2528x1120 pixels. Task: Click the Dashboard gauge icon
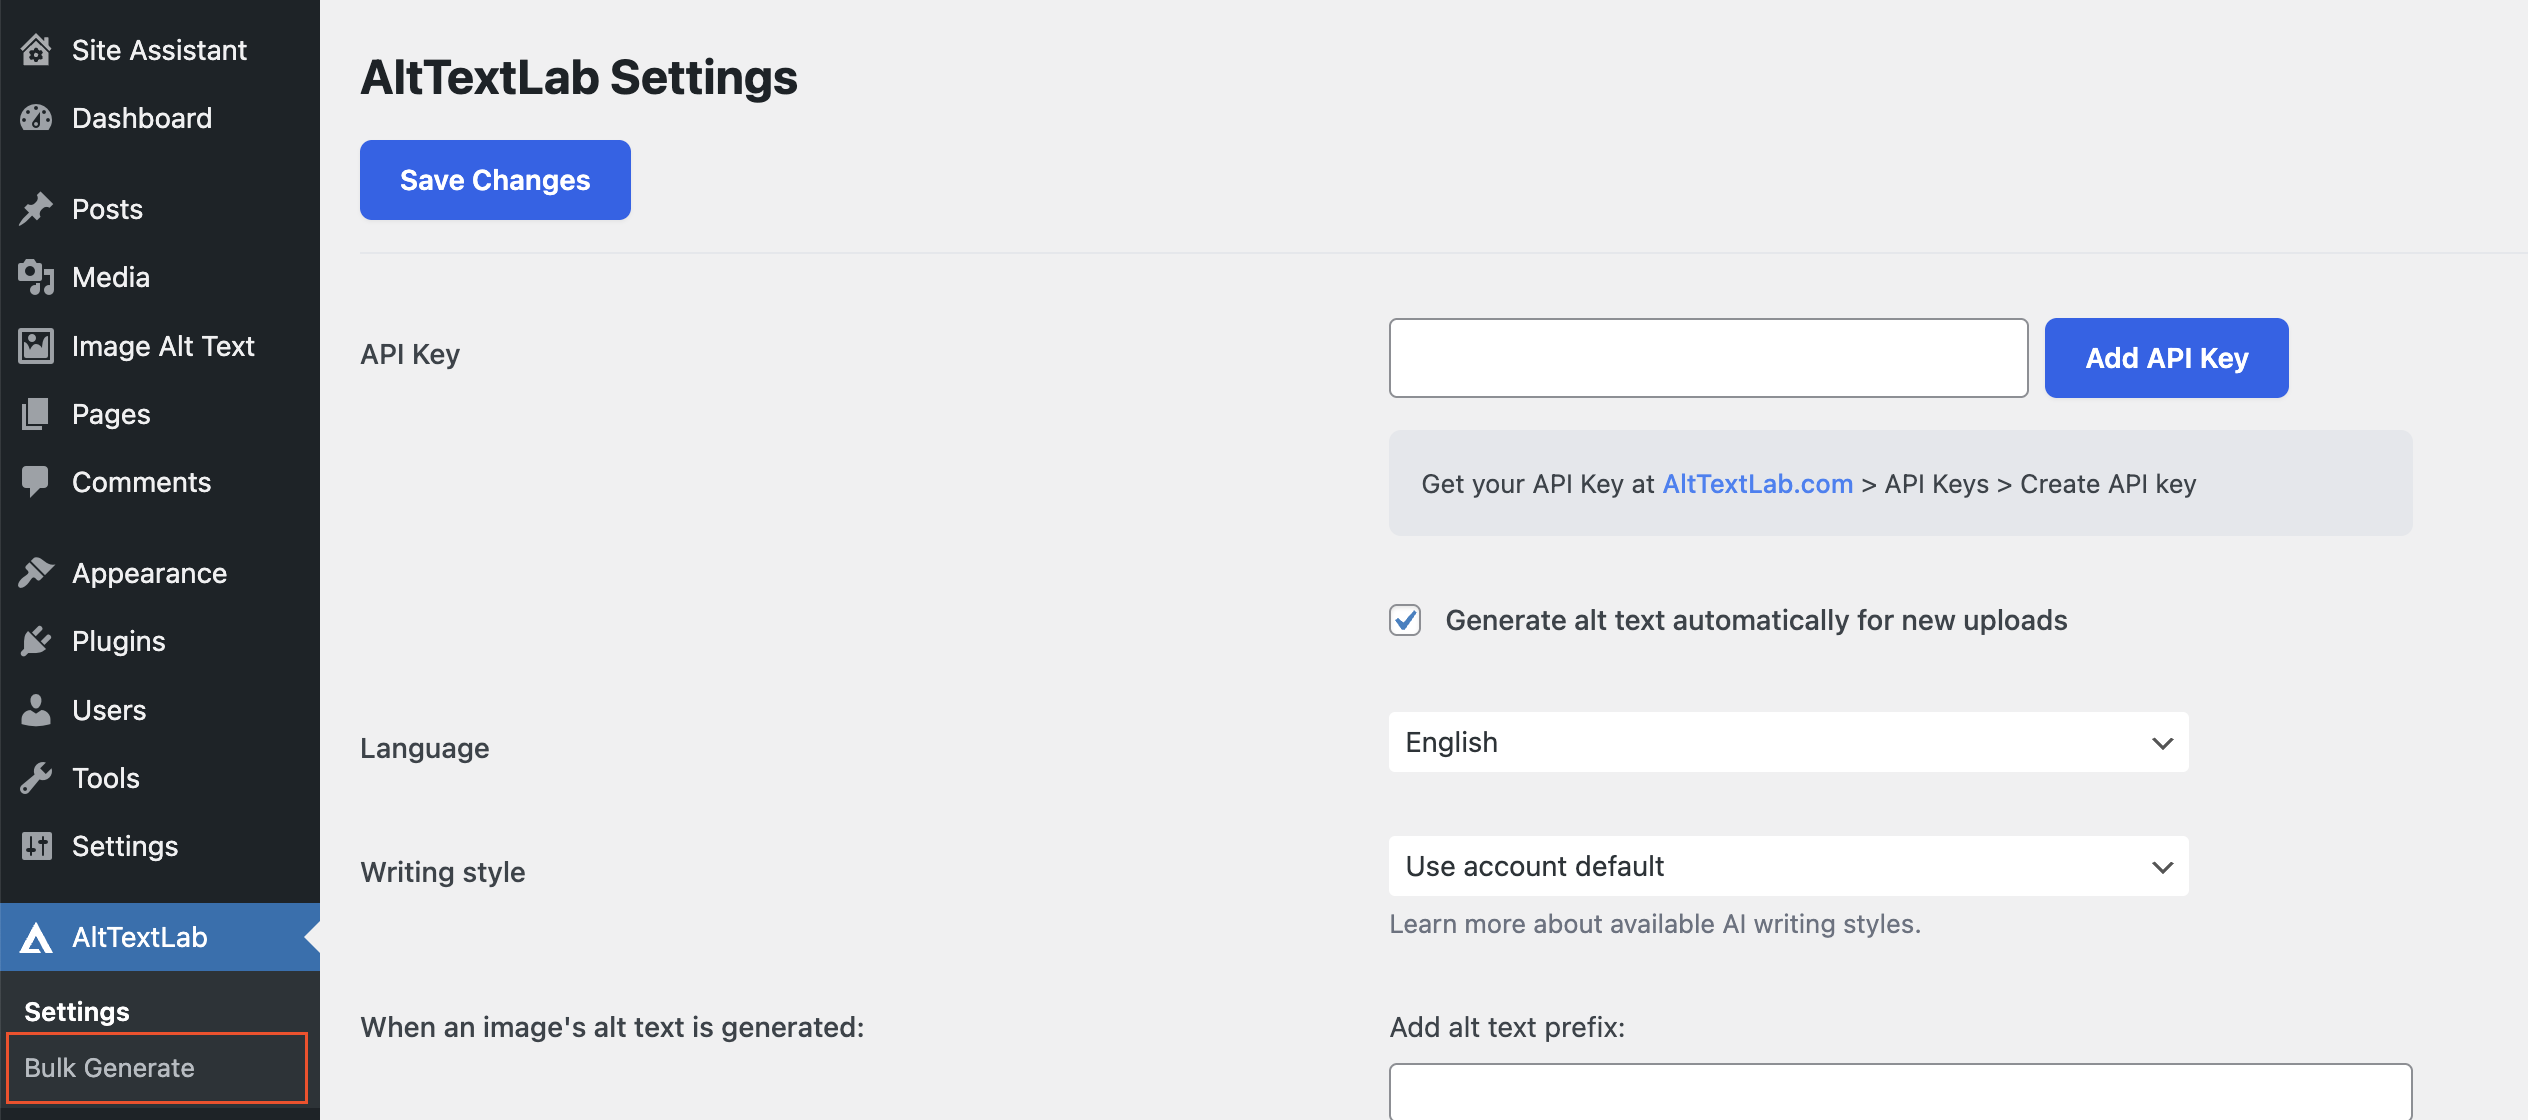point(36,118)
